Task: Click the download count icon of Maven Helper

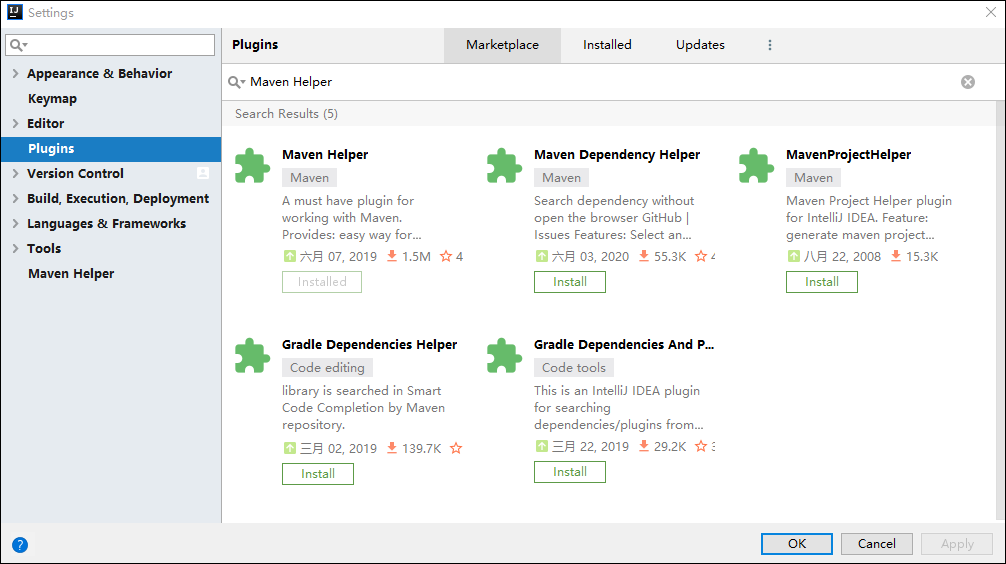Action: (x=391, y=256)
